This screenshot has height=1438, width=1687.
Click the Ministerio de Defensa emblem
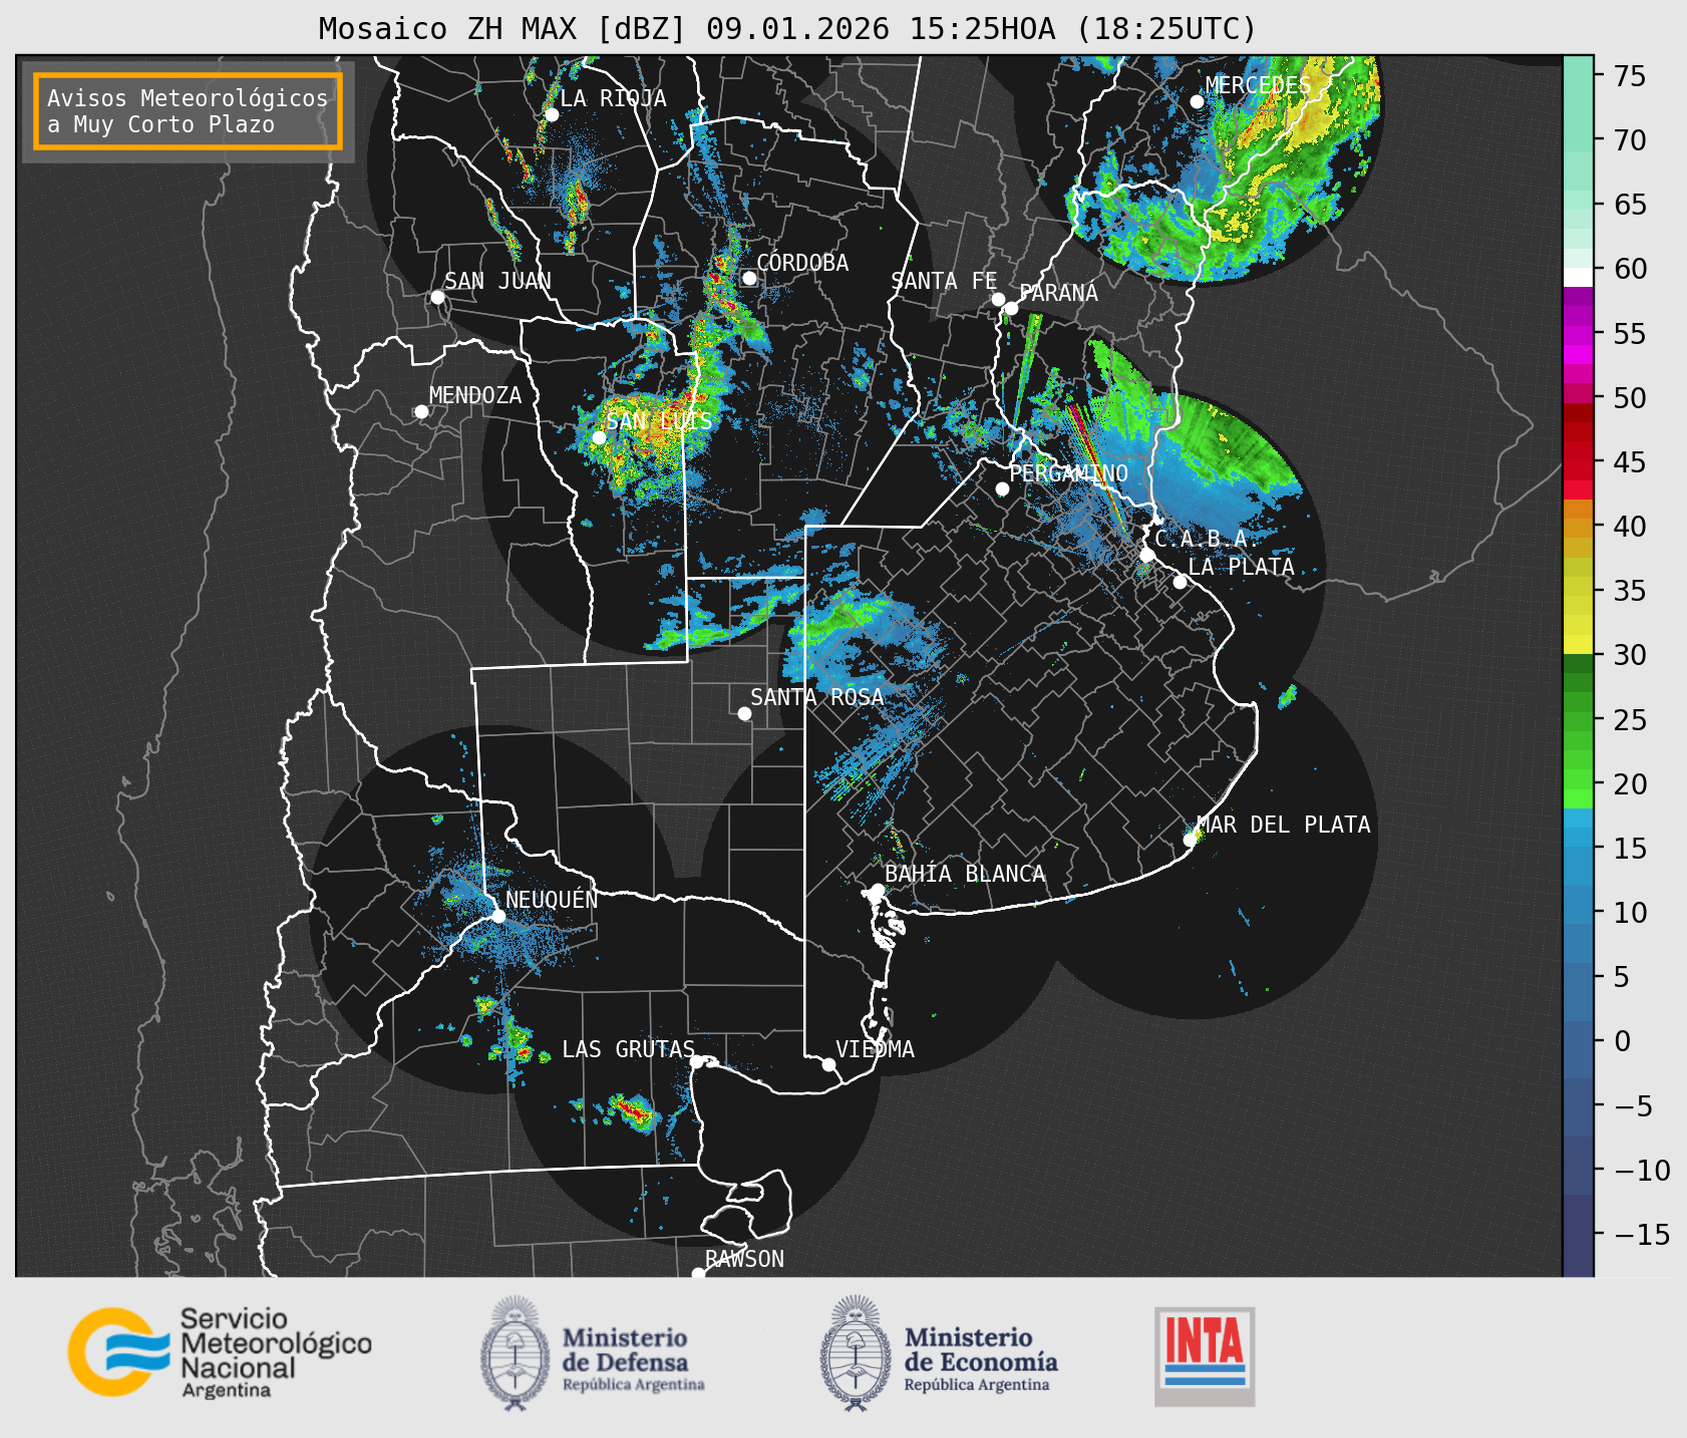(515, 1354)
